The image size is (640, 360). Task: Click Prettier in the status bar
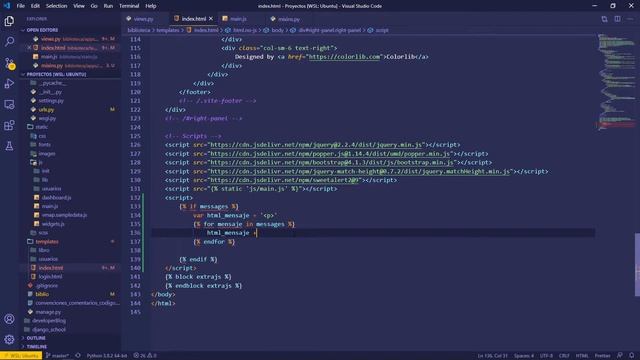[x=602, y=356]
